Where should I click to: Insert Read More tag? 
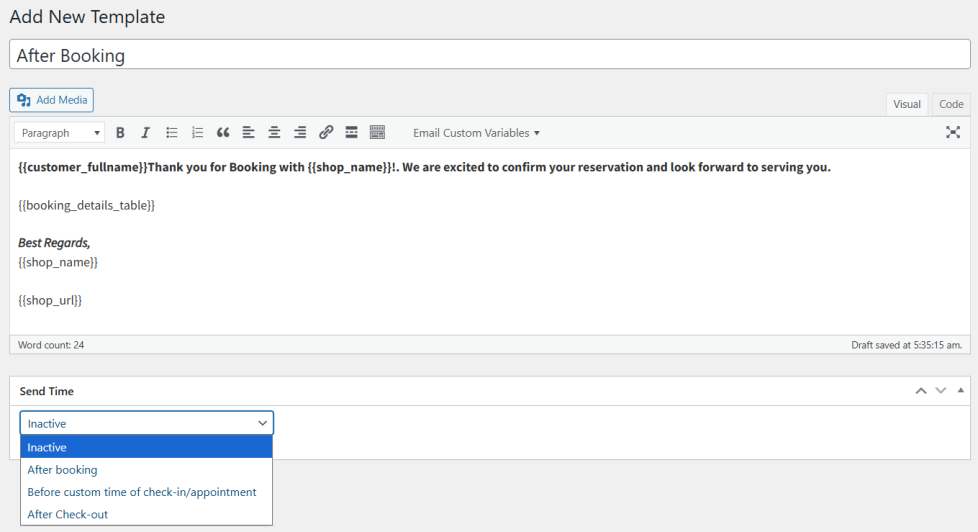(x=351, y=133)
